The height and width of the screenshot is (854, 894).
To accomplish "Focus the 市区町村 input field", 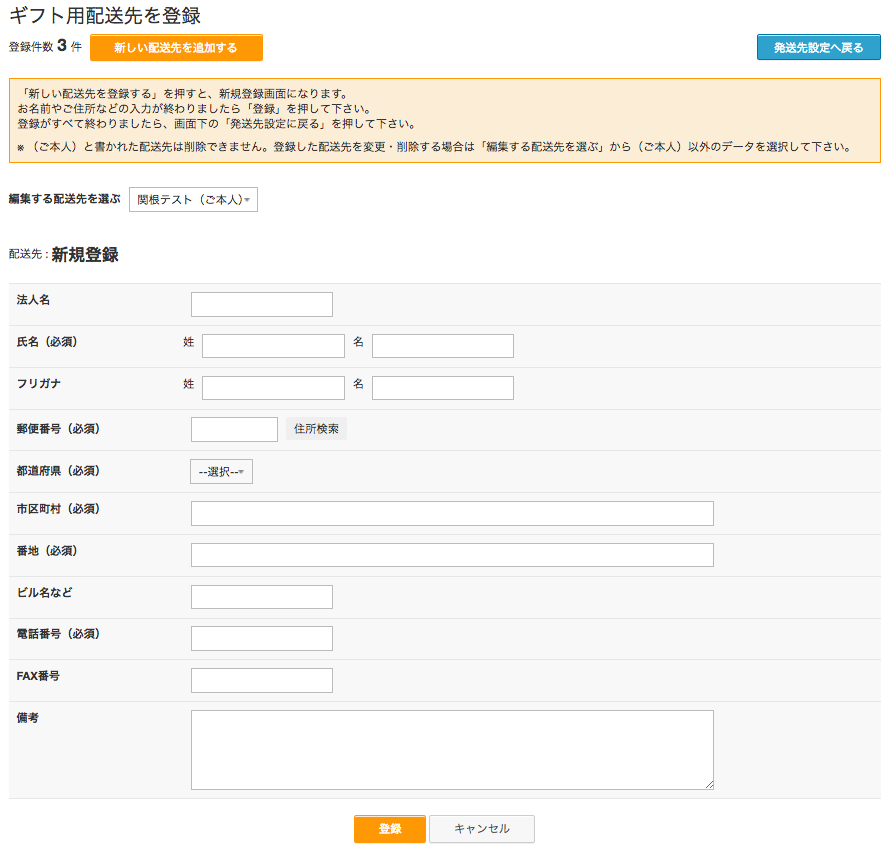I will click(452, 514).
